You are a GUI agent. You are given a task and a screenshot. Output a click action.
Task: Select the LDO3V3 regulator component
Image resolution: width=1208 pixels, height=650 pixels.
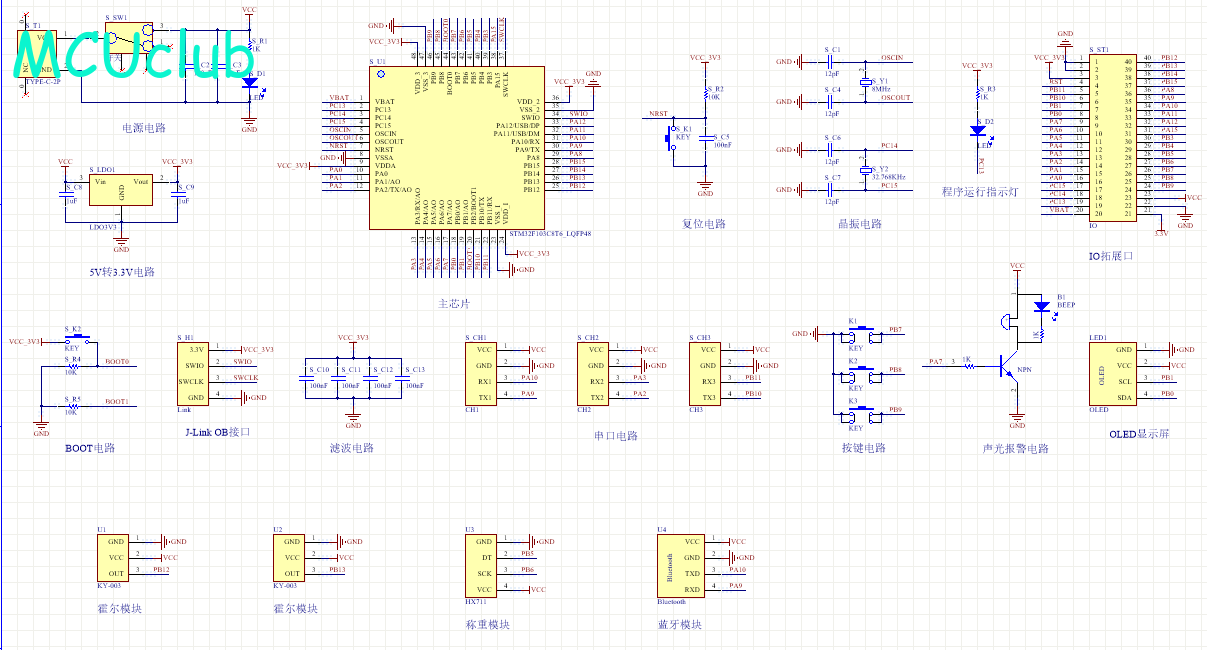(x=121, y=190)
